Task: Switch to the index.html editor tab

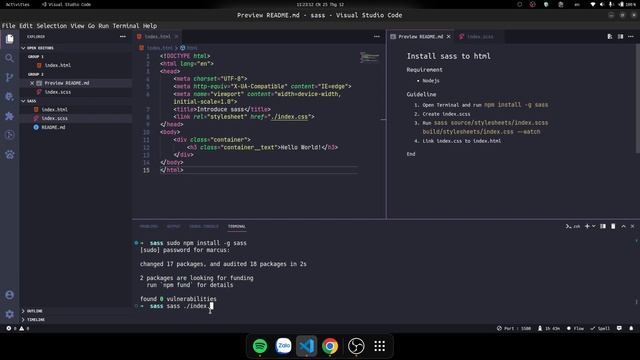Action: pyautogui.click(x=158, y=36)
